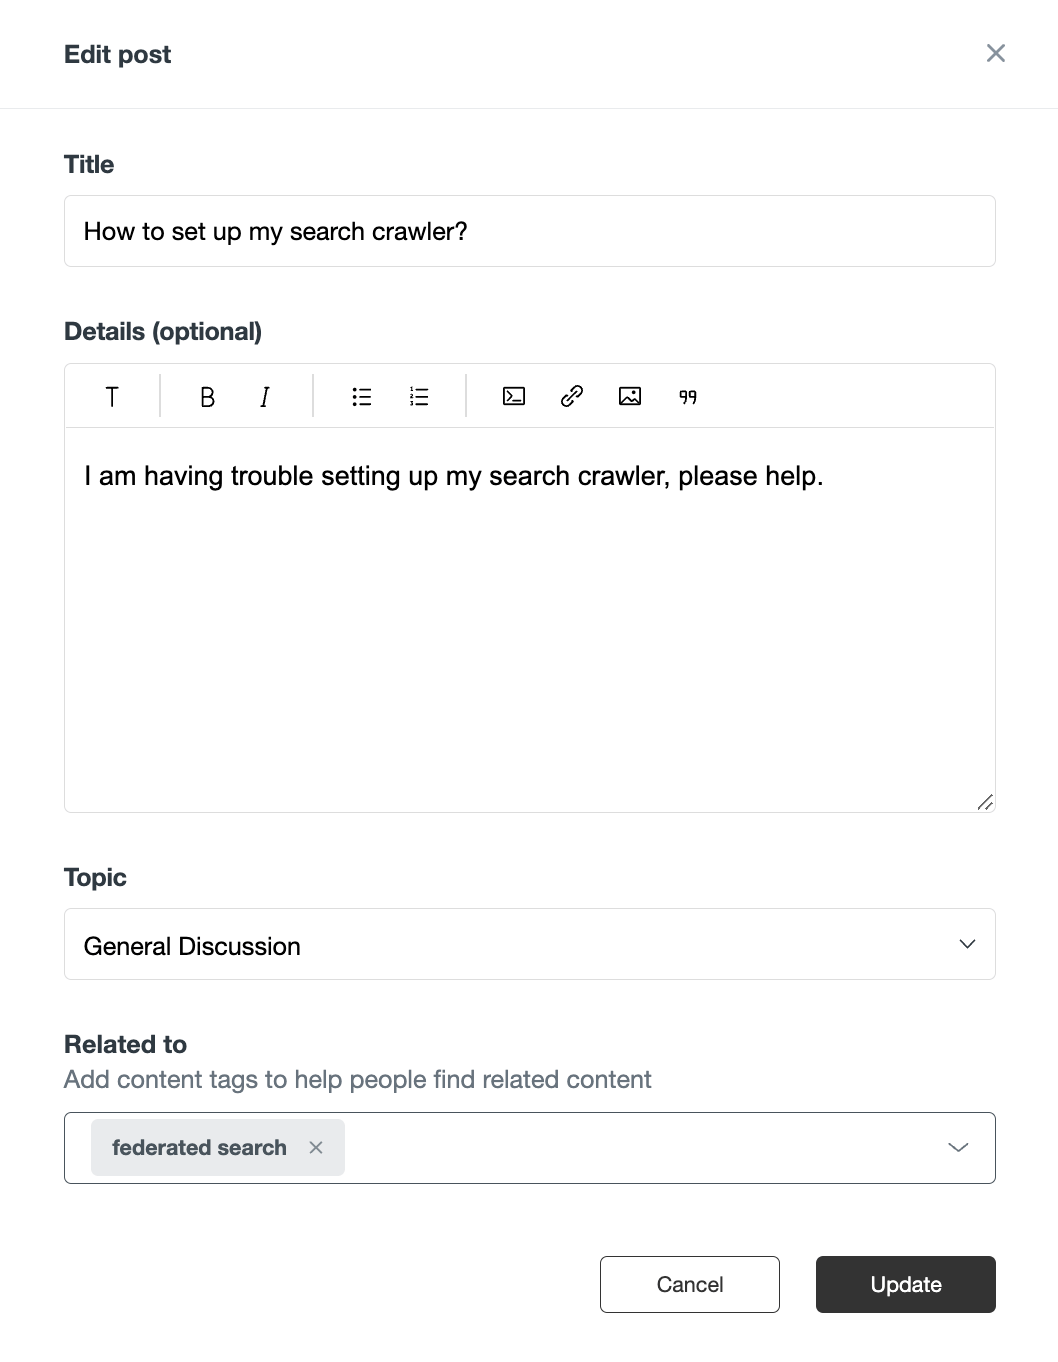Insert a hyperlink using the link icon
This screenshot has height=1362, width=1058.
tap(572, 396)
